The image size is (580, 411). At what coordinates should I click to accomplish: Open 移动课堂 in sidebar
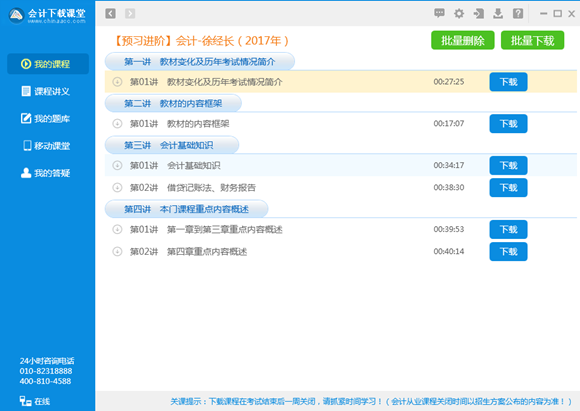click(x=48, y=146)
